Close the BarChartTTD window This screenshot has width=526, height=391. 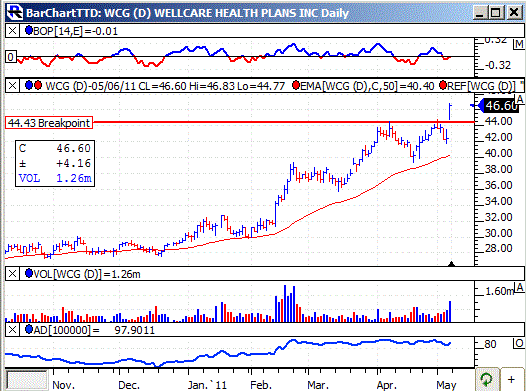(x=514, y=13)
